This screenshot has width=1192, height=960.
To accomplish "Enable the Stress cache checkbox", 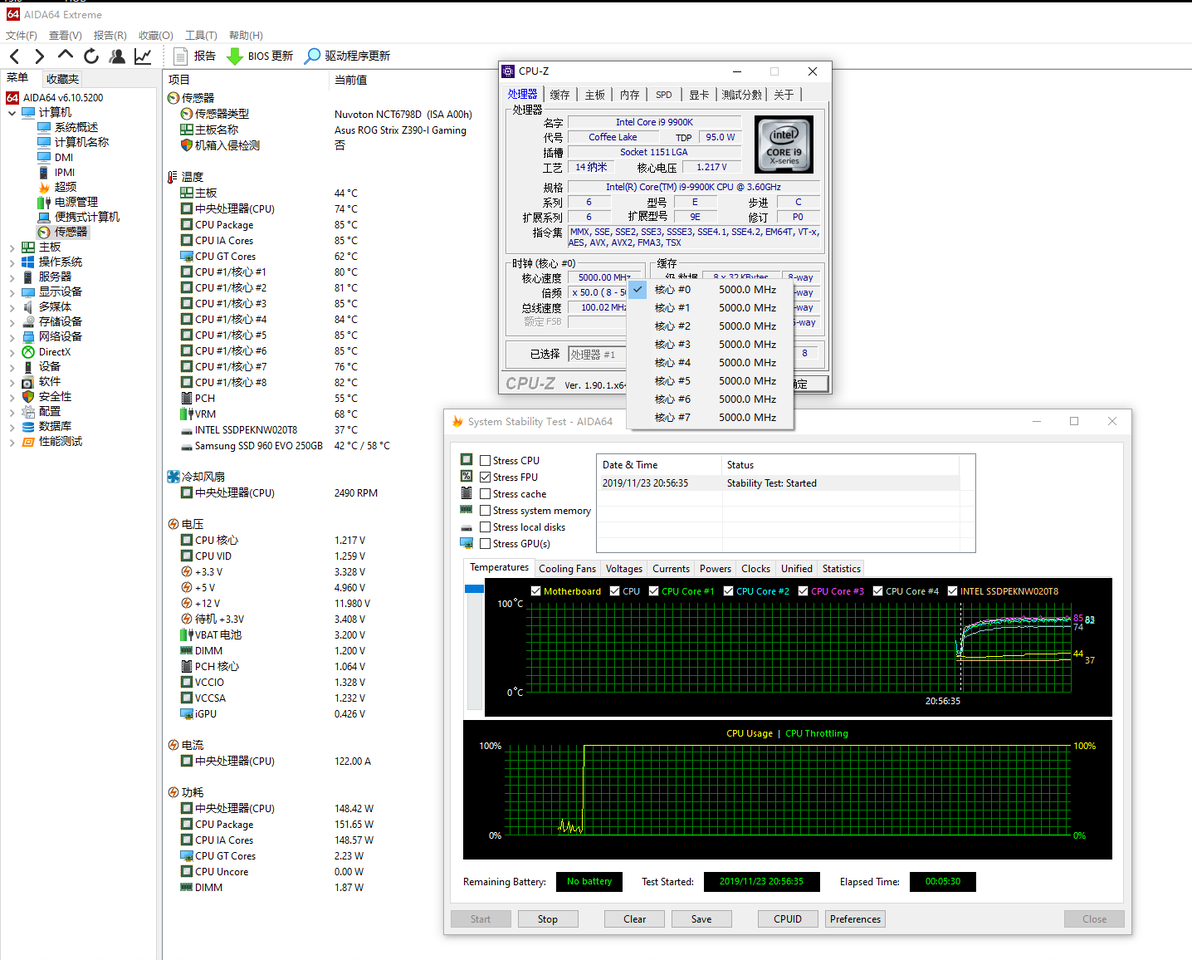I will [485, 493].
